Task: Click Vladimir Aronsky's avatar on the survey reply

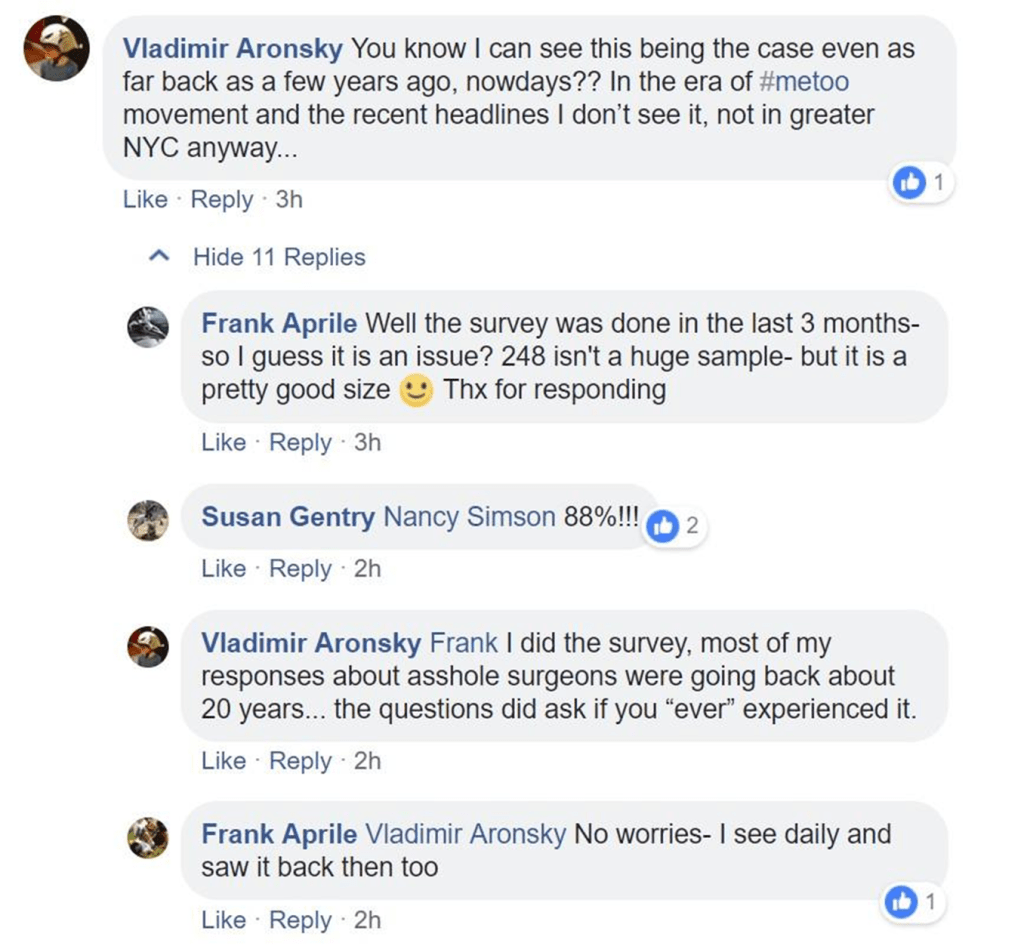Action: click(148, 647)
